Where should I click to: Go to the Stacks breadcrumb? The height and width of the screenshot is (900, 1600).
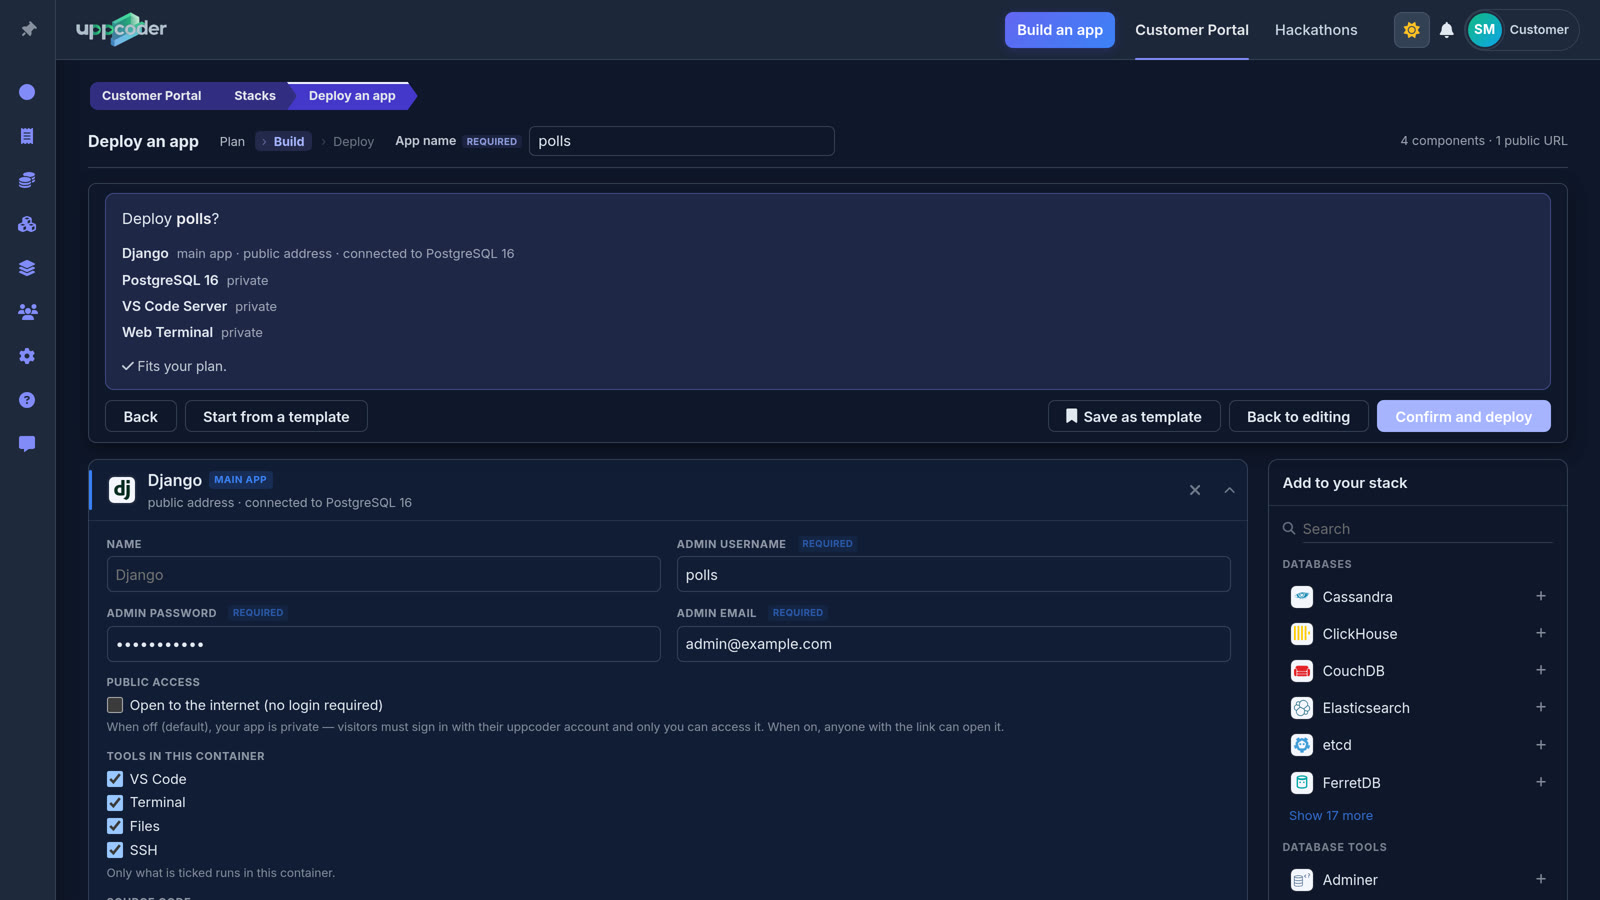click(x=254, y=96)
